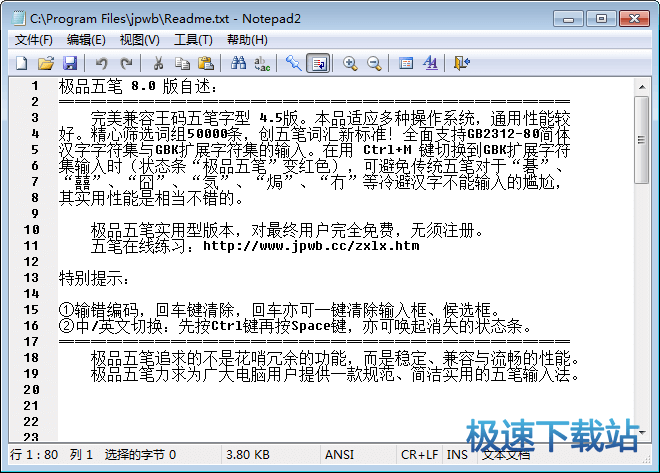Zoom out using the magnifier minus icon
The height and width of the screenshot is (473, 660).
[x=374, y=63]
